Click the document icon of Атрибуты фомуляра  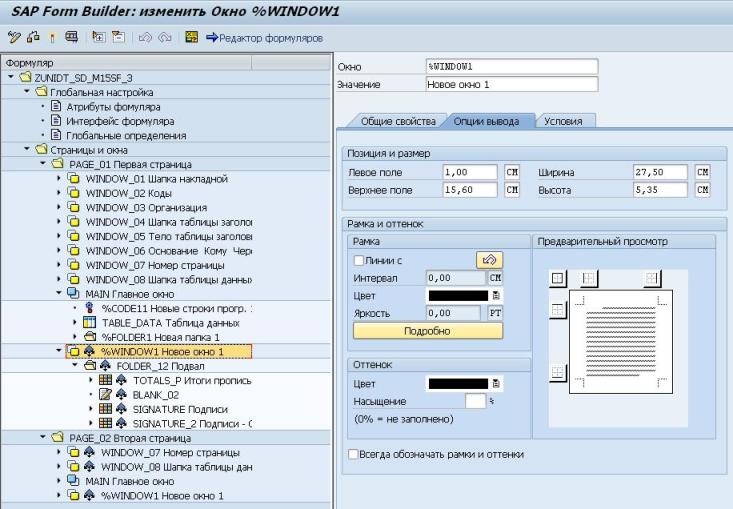coord(56,107)
